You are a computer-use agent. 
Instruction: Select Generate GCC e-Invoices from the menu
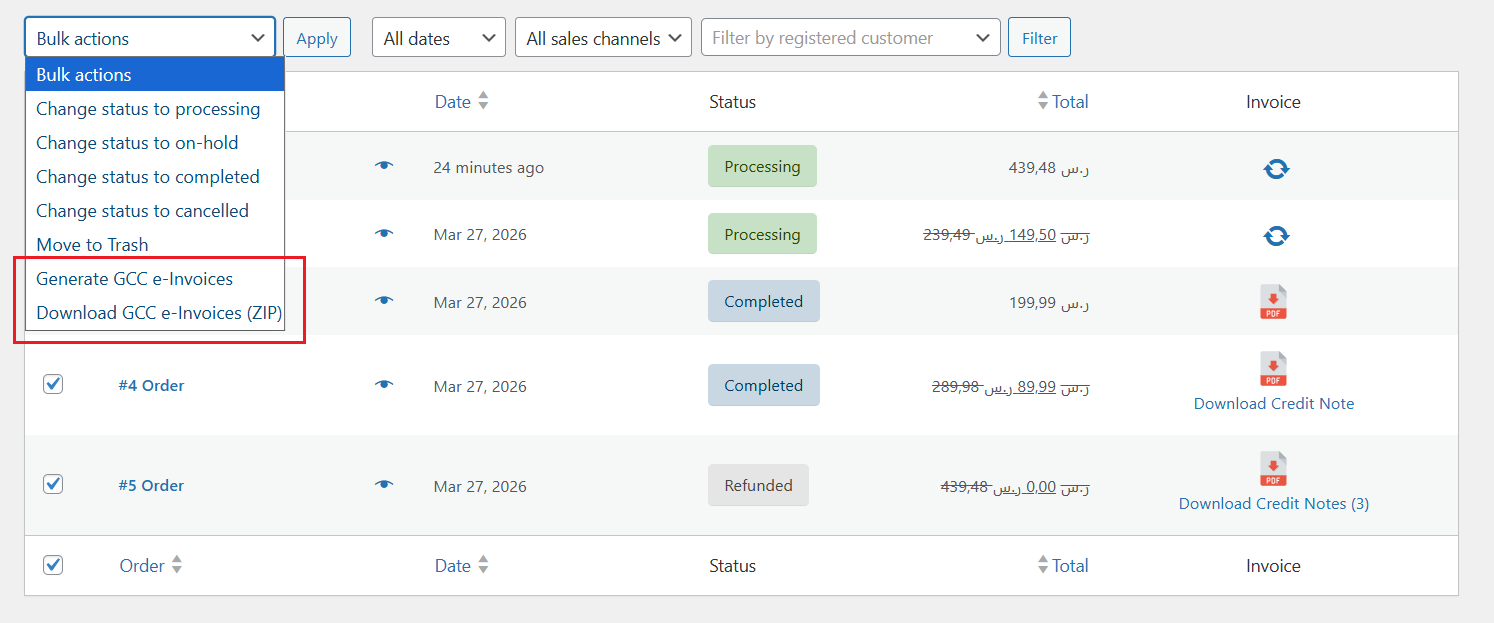pos(133,278)
